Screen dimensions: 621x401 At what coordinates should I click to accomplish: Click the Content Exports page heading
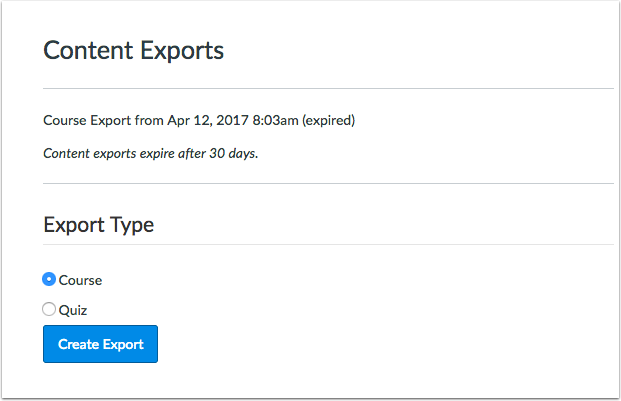pyautogui.click(x=133, y=50)
